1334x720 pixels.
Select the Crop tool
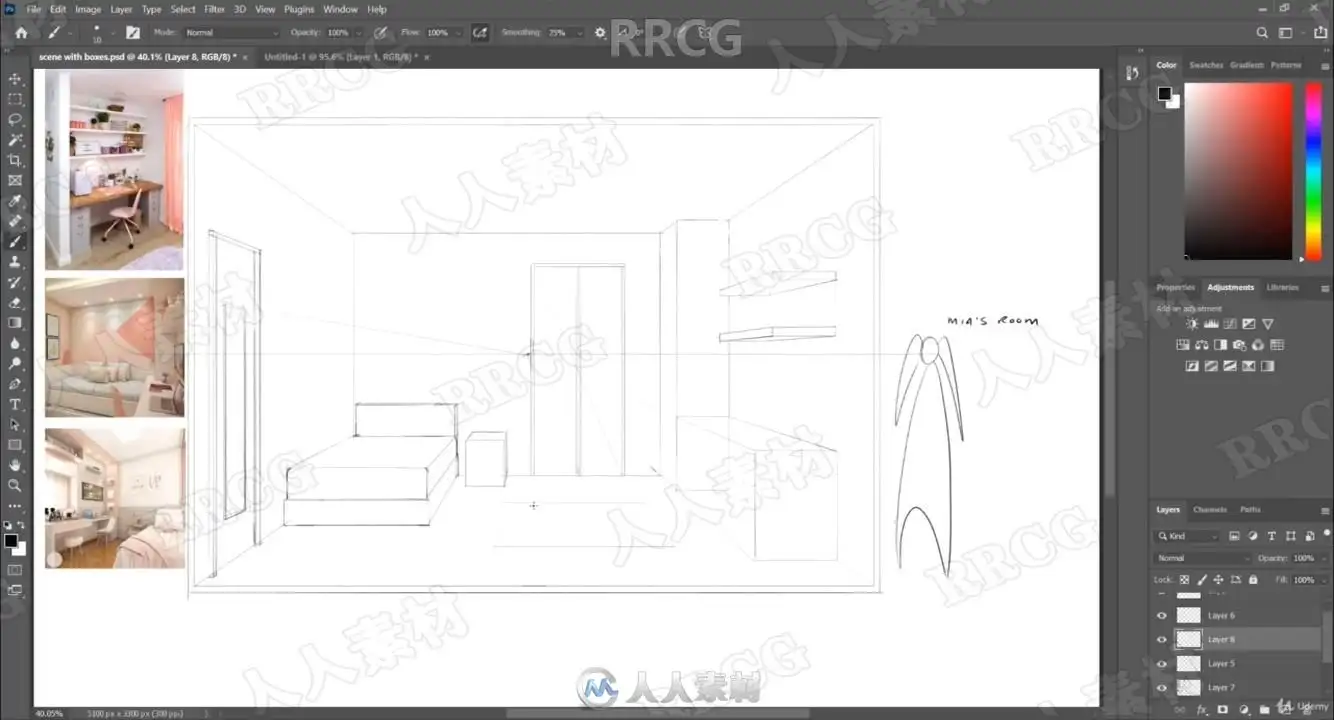click(x=15, y=160)
